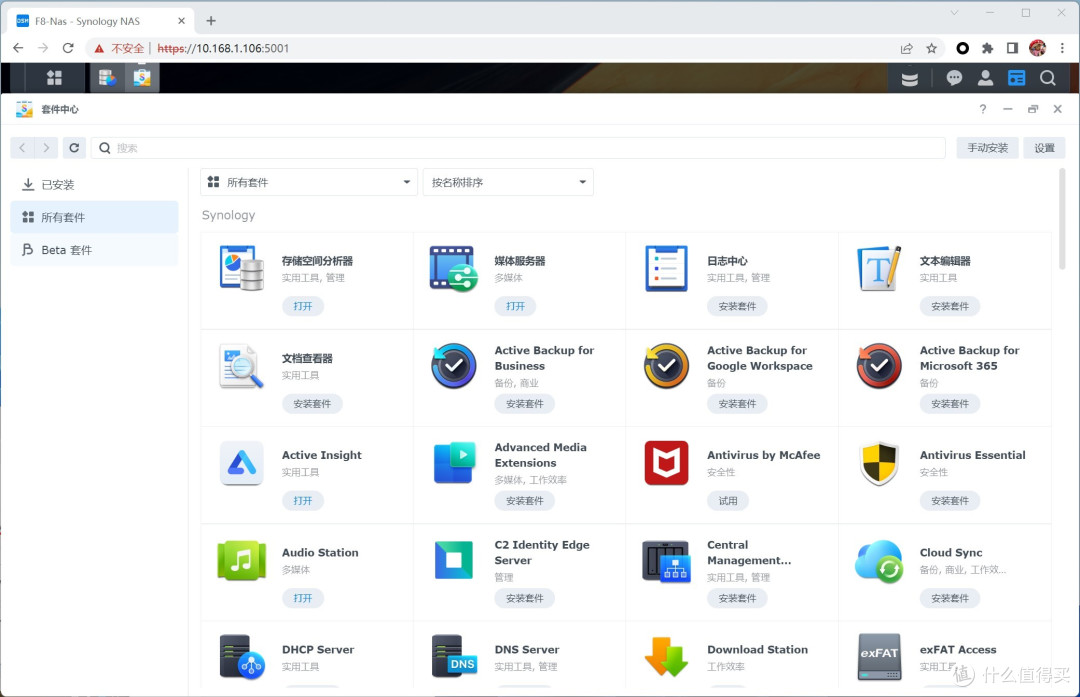
Task: Click the C2 Identity Edge Server icon
Action: (x=454, y=560)
